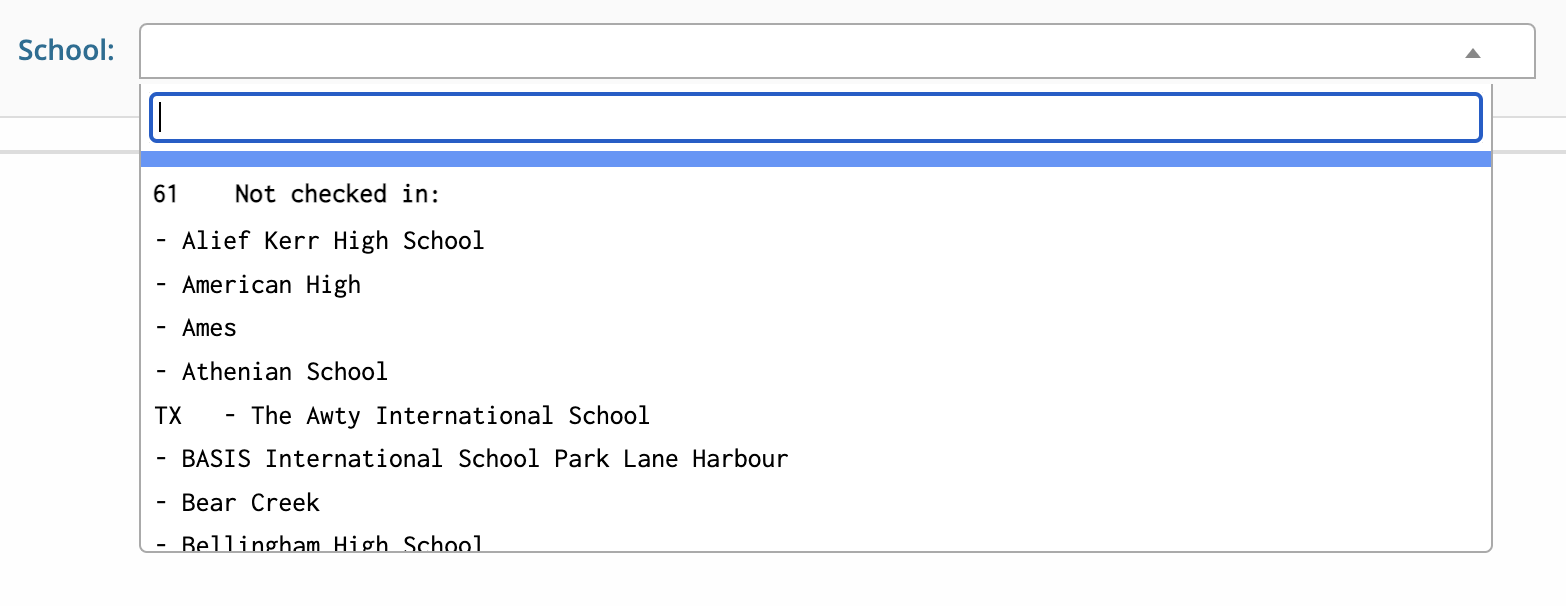Select BASIS International School Park Lane Harbour
Screen dimensions: 1566x606
point(484,459)
